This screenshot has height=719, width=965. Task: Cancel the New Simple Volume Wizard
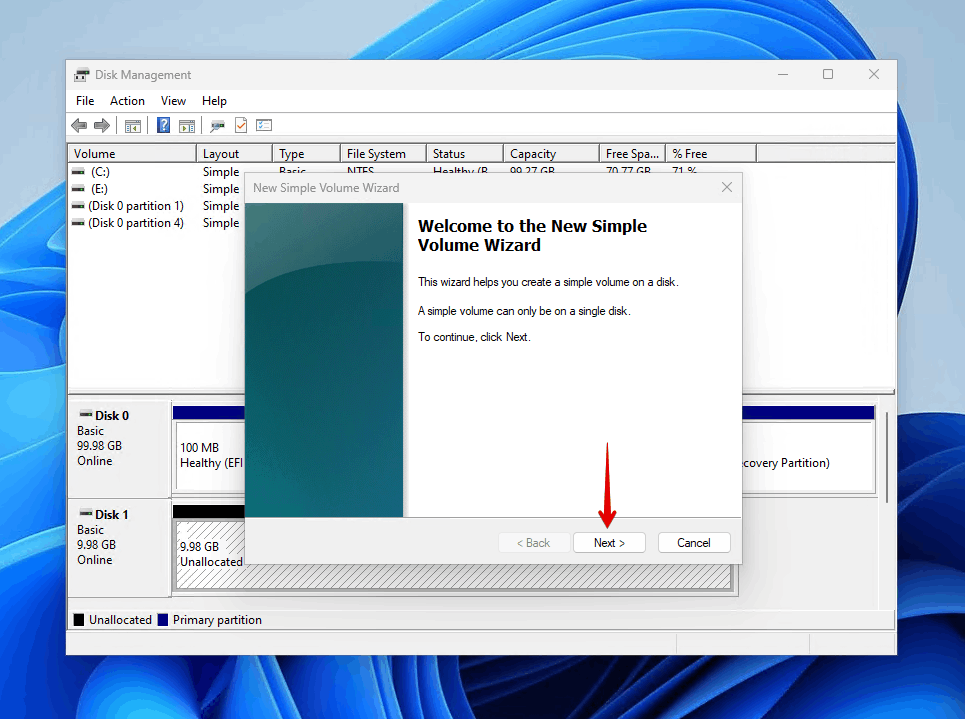click(694, 542)
